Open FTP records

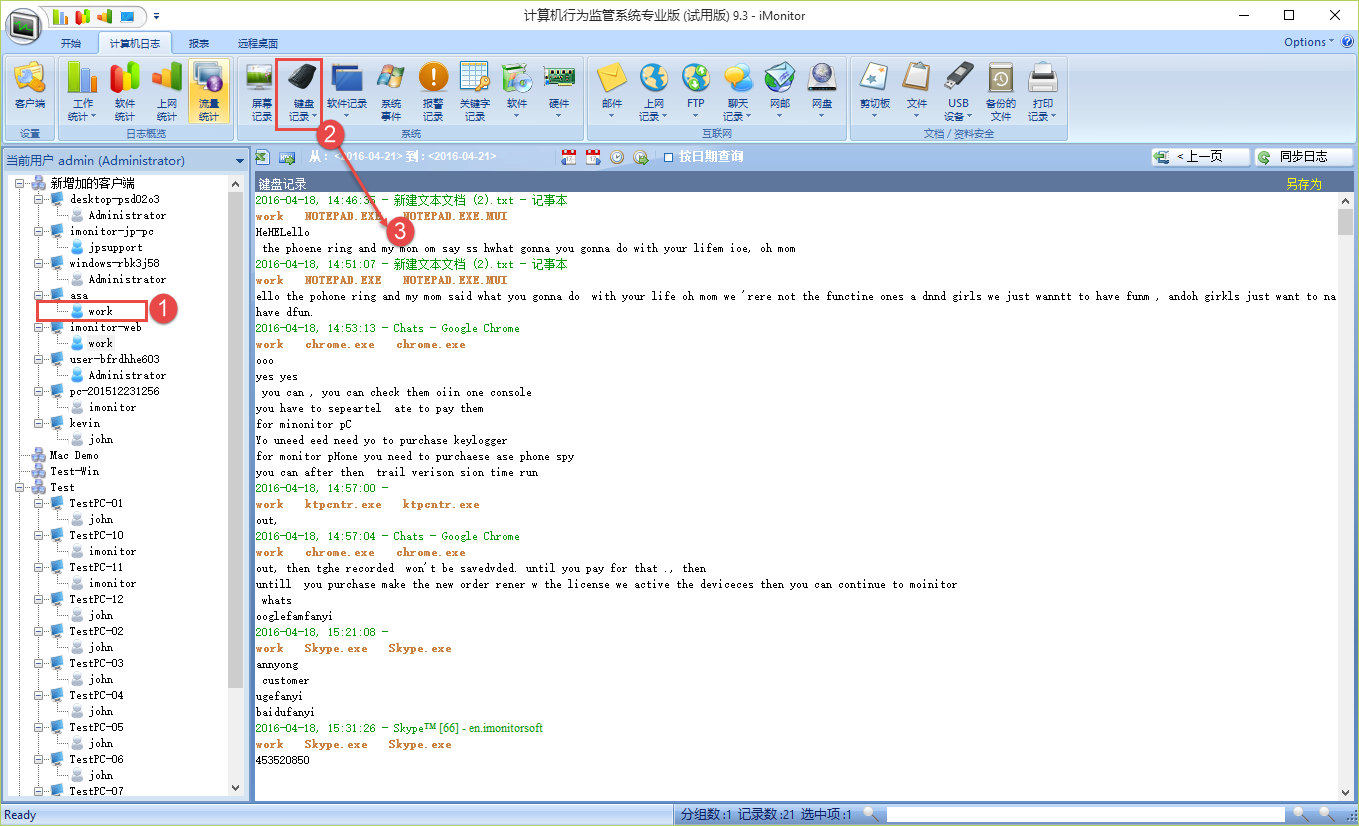click(x=695, y=92)
